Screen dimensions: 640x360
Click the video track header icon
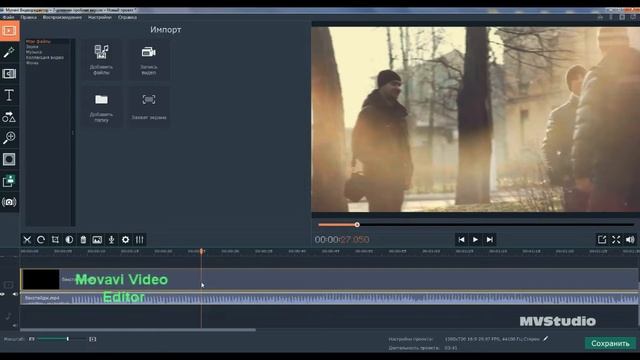(x=9, y=284)
